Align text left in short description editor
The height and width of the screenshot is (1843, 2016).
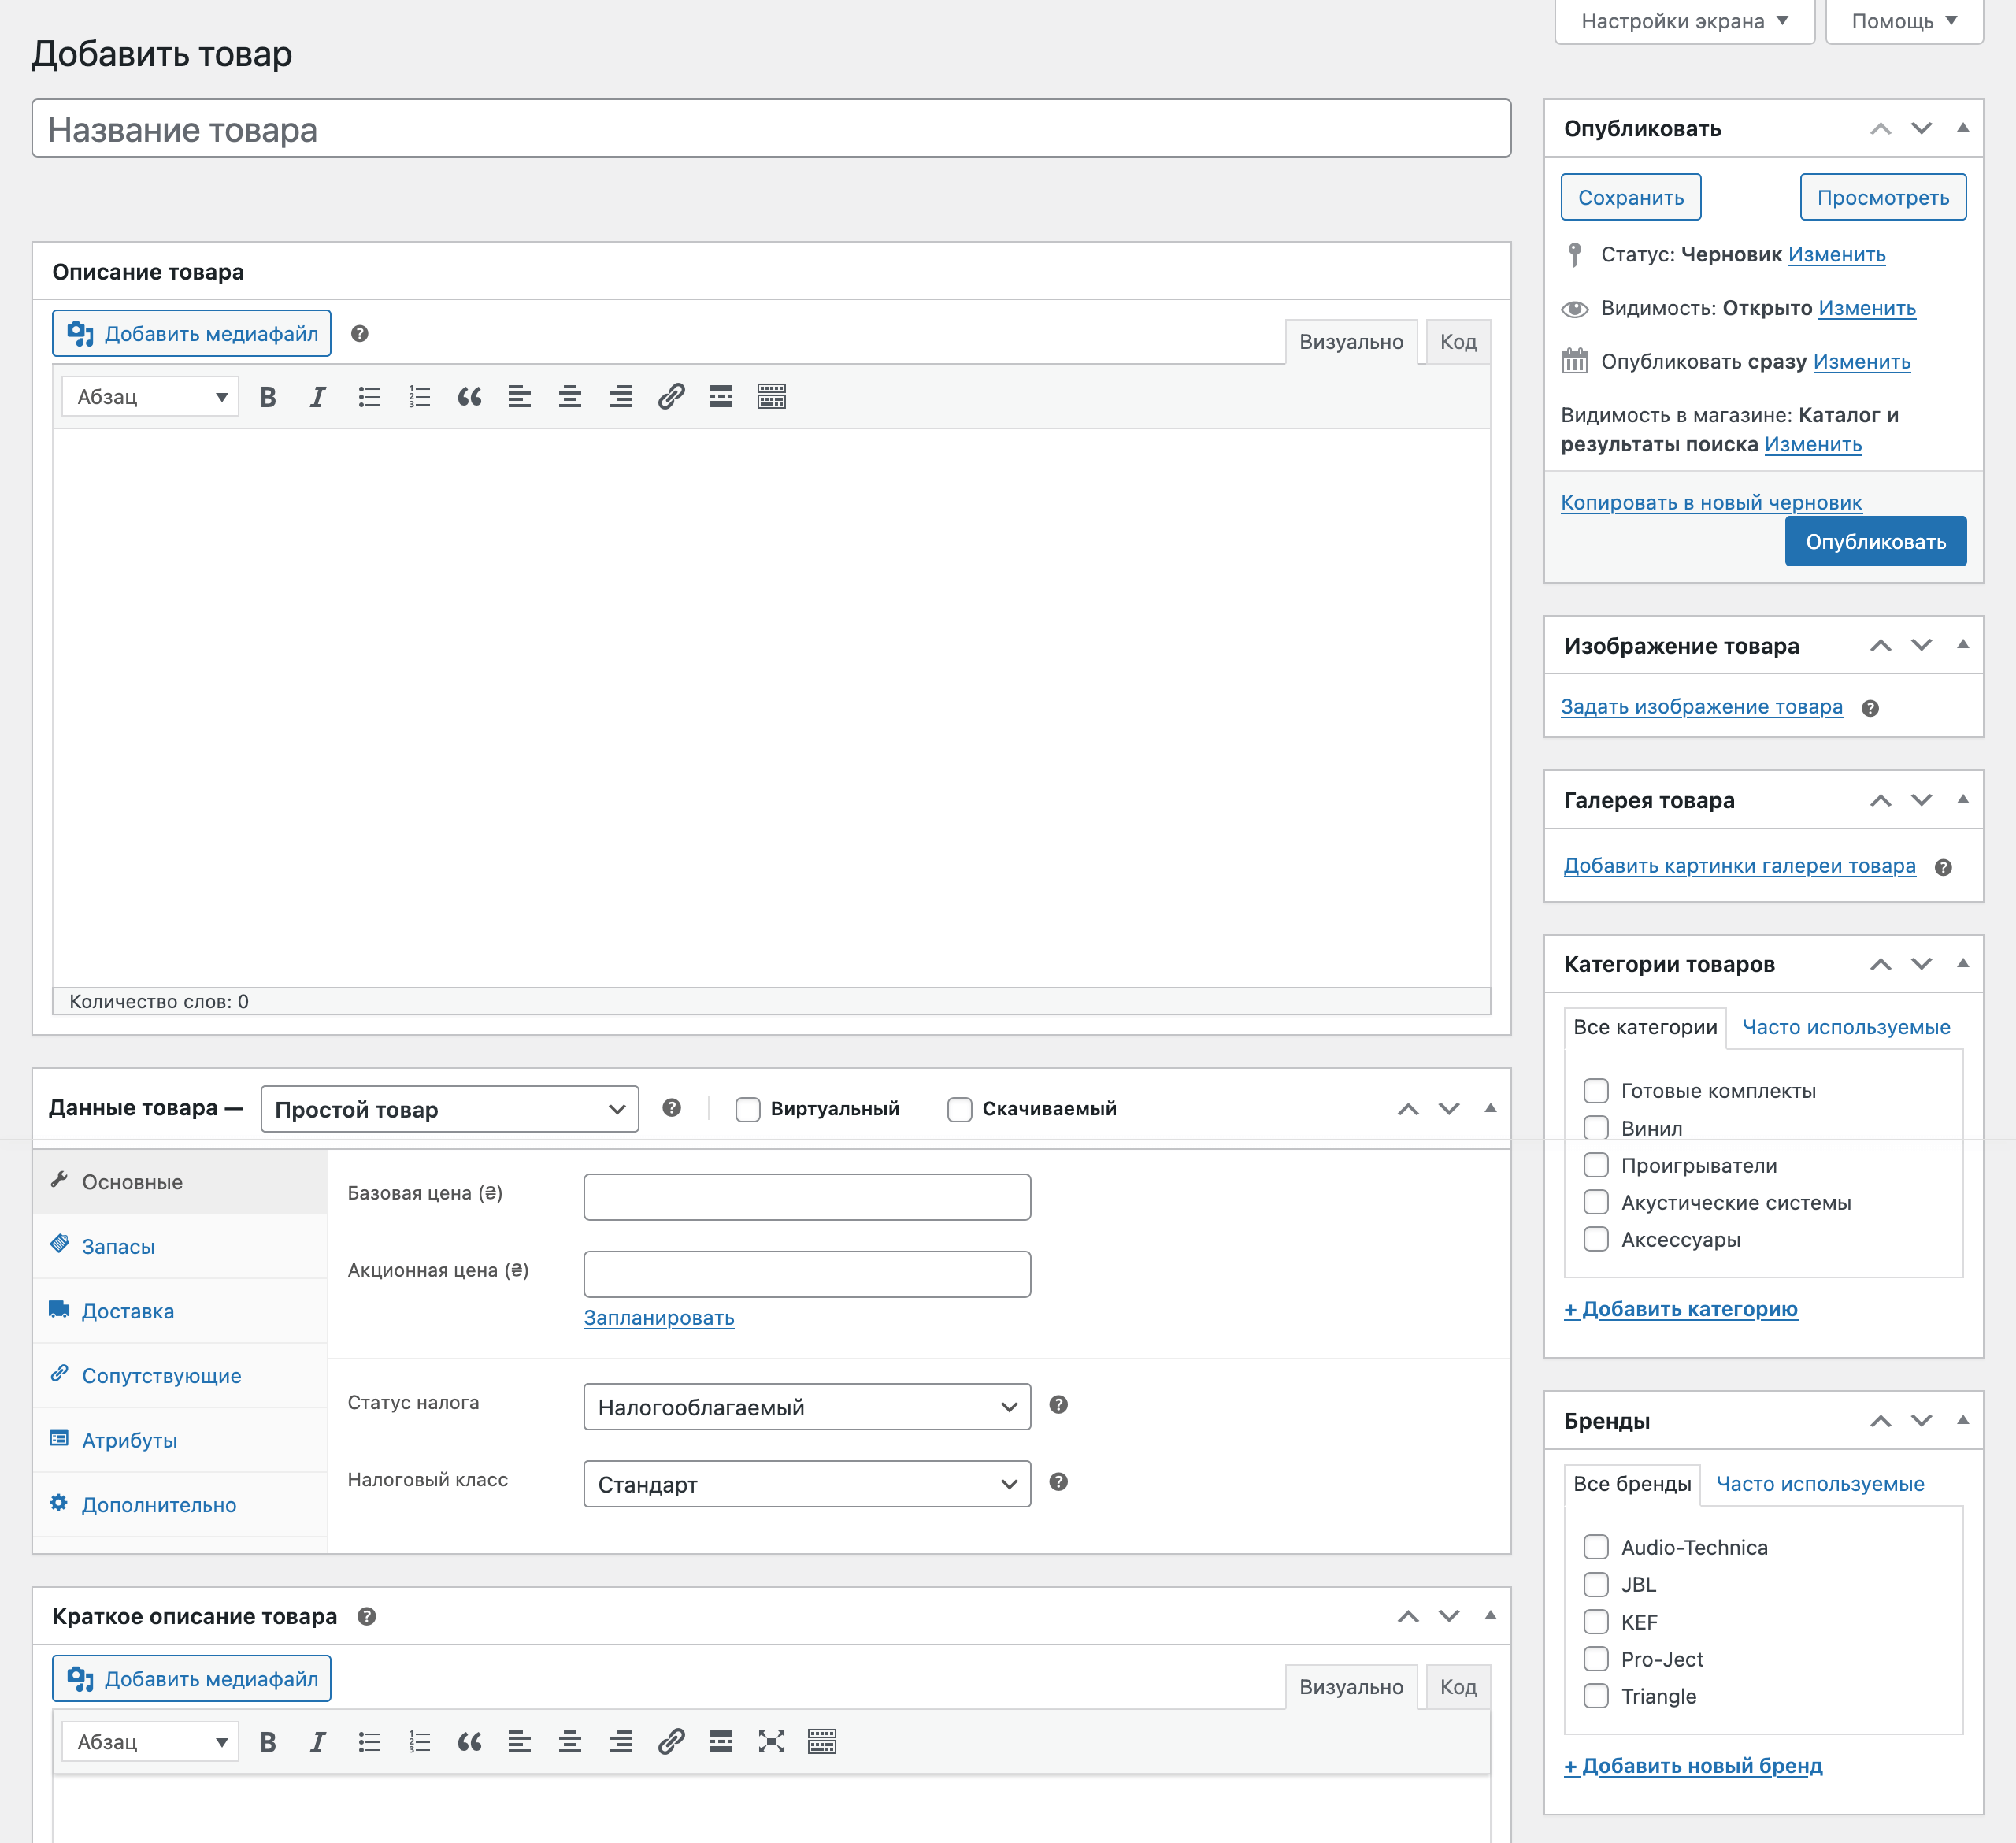coord(519,1742)
